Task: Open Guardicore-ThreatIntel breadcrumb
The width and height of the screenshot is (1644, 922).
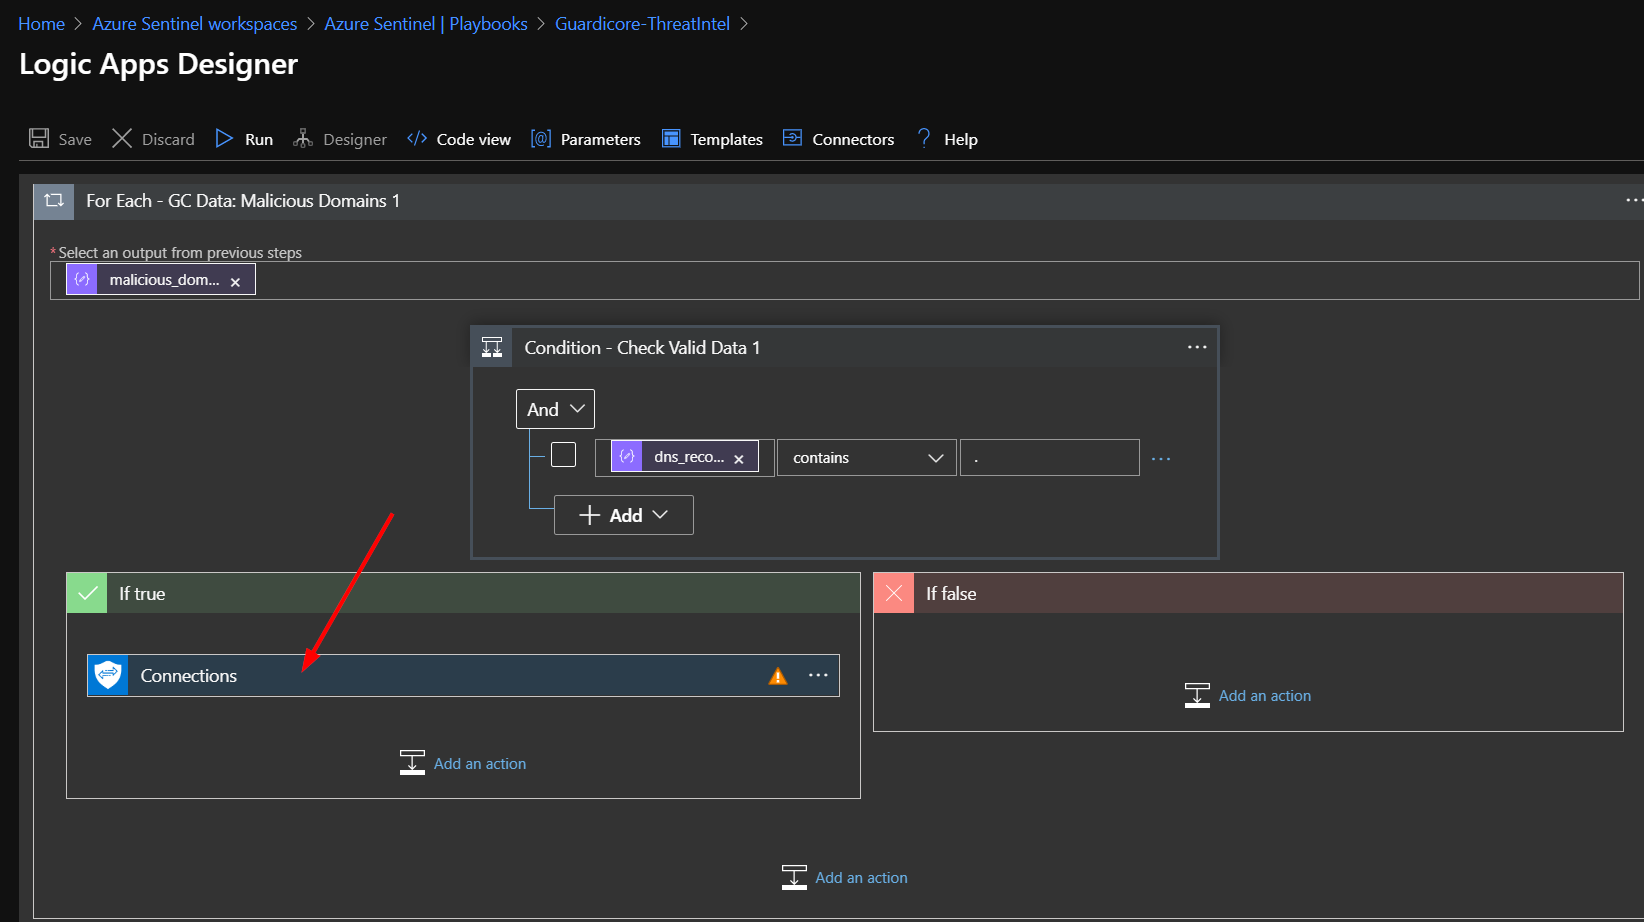Action: 642,24
